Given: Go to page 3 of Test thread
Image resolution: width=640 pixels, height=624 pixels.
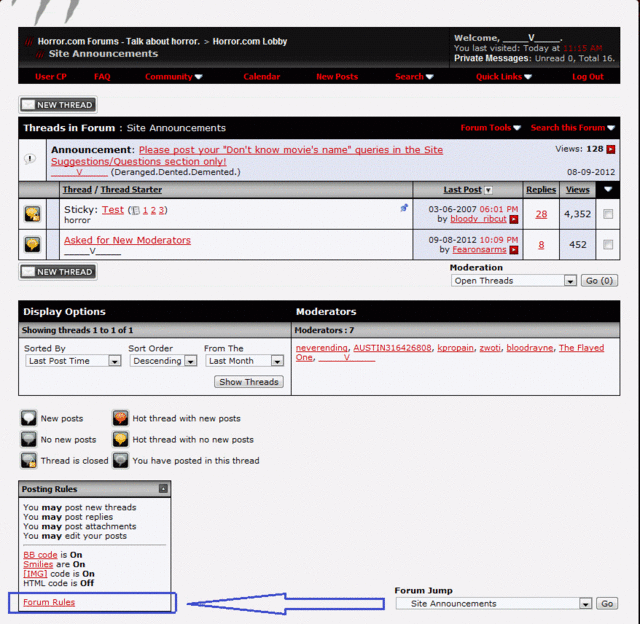Looking at the screenshot, I should click(161, 211).
